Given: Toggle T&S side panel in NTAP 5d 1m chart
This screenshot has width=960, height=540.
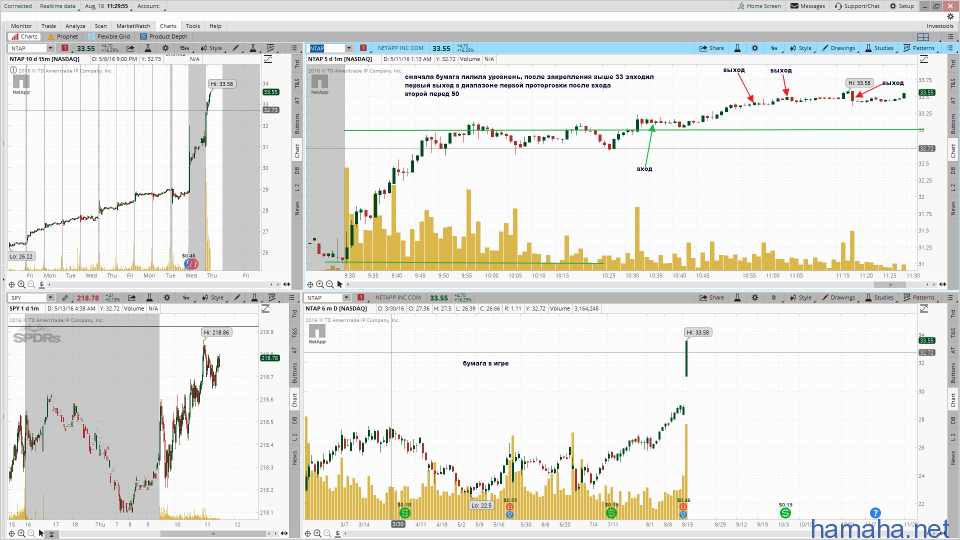Looking at the screenshot, I should [x=953, y=83].
